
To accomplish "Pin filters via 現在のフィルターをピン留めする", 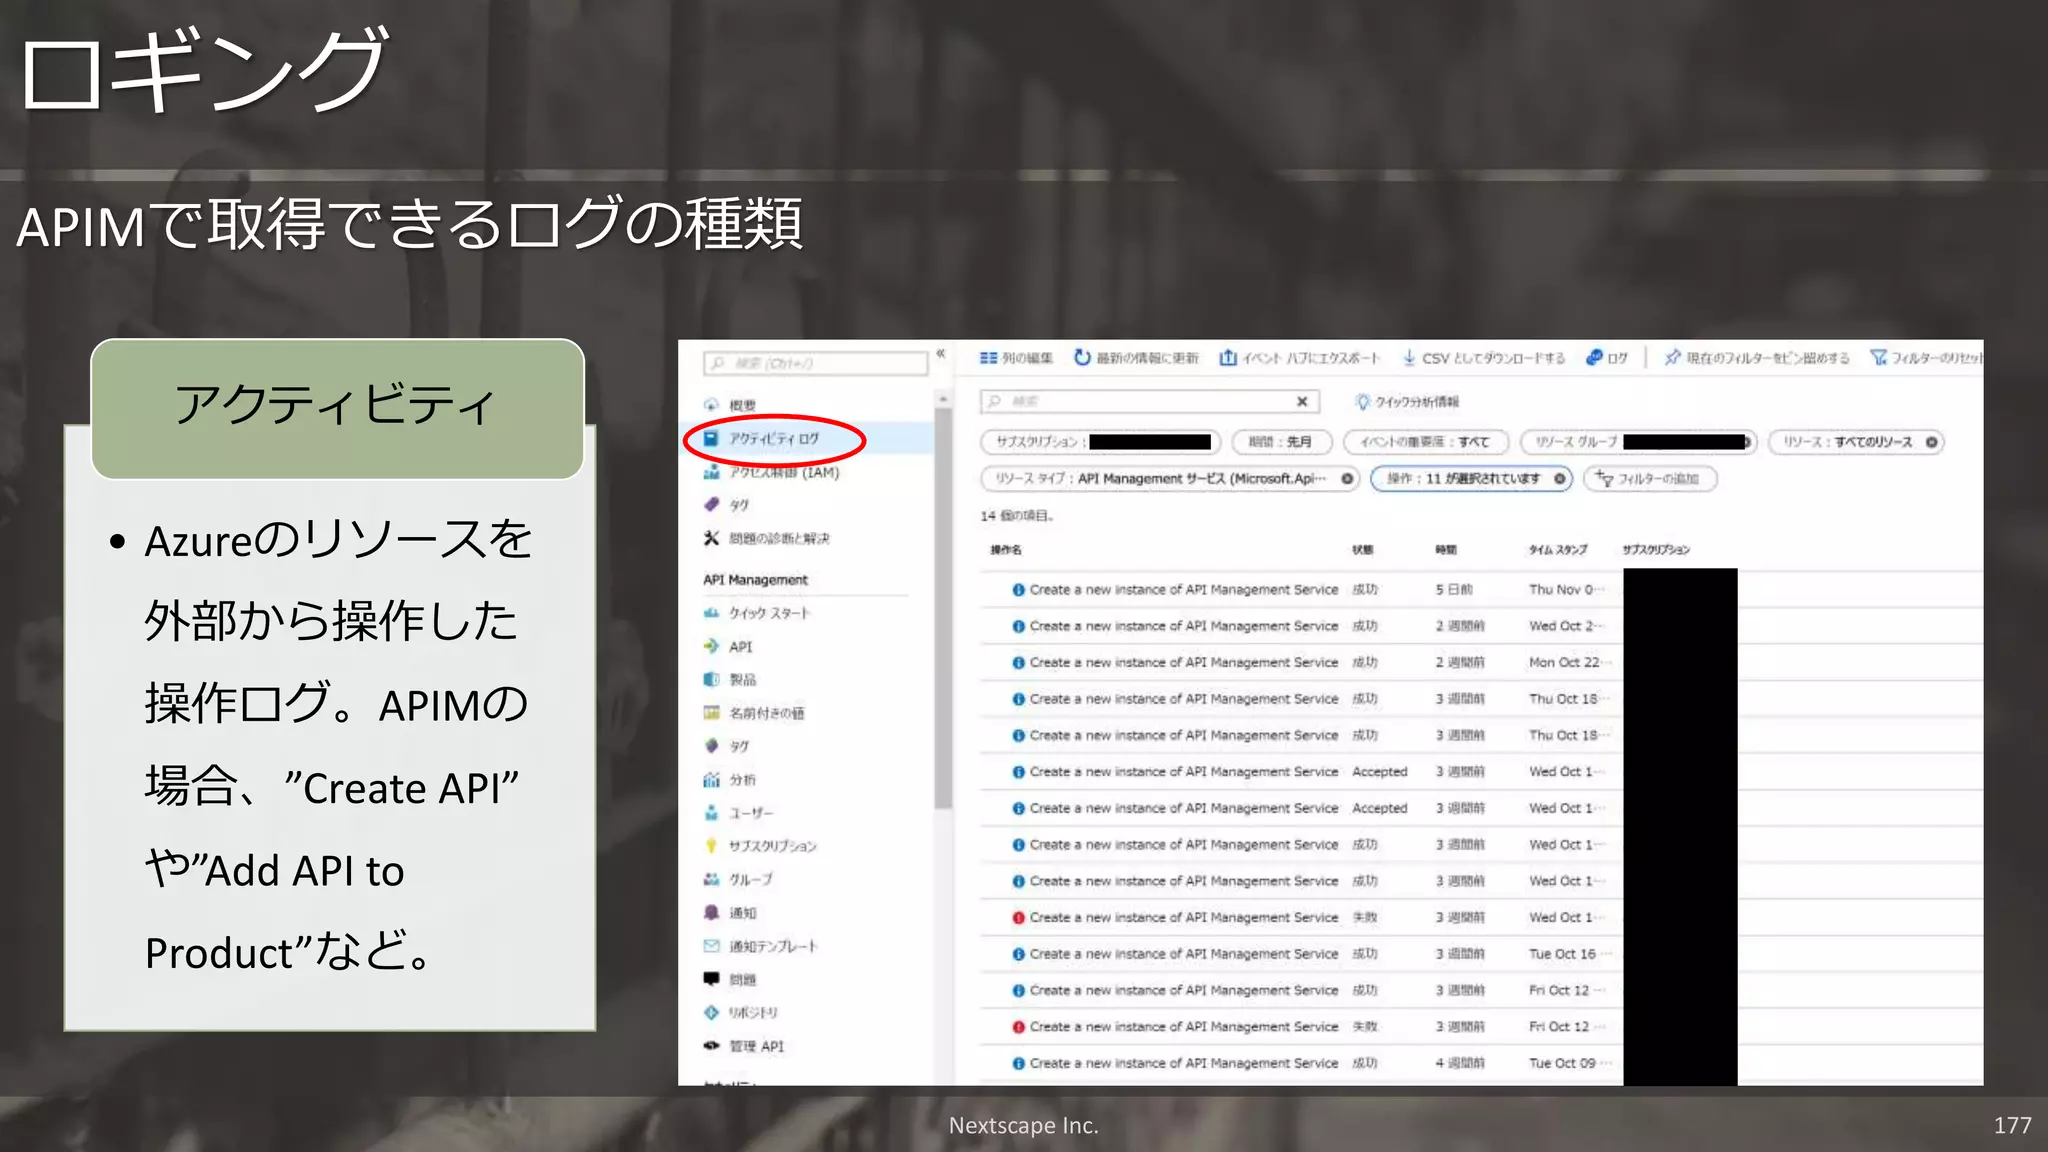I will tap(1756, 358).
